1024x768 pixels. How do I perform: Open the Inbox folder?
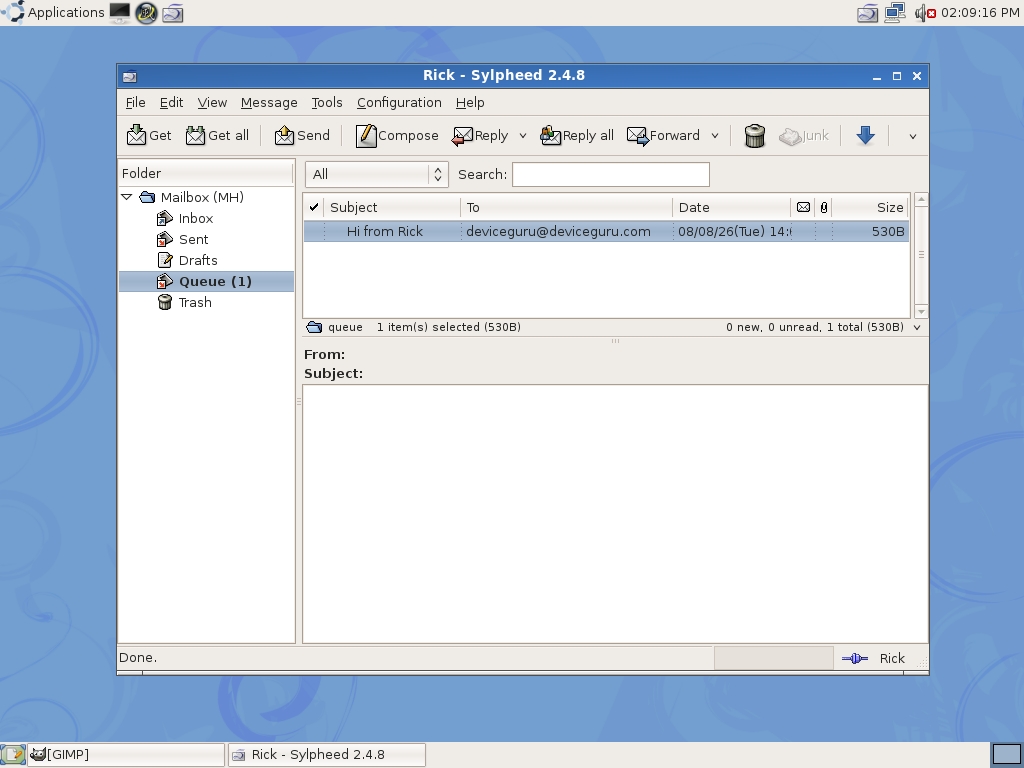(x=195, y=218)
